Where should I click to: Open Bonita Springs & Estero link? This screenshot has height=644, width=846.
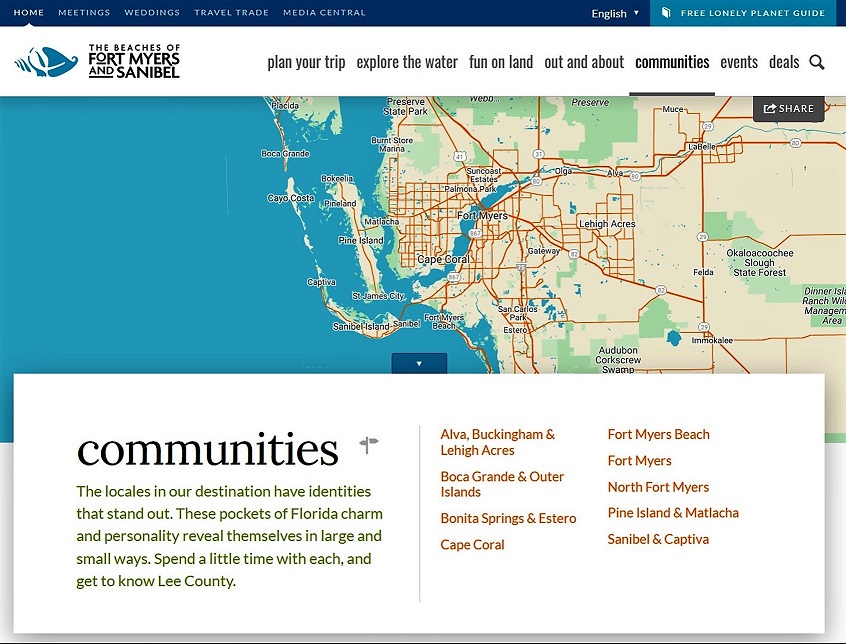pyautogui.click(x=508, y=518)
